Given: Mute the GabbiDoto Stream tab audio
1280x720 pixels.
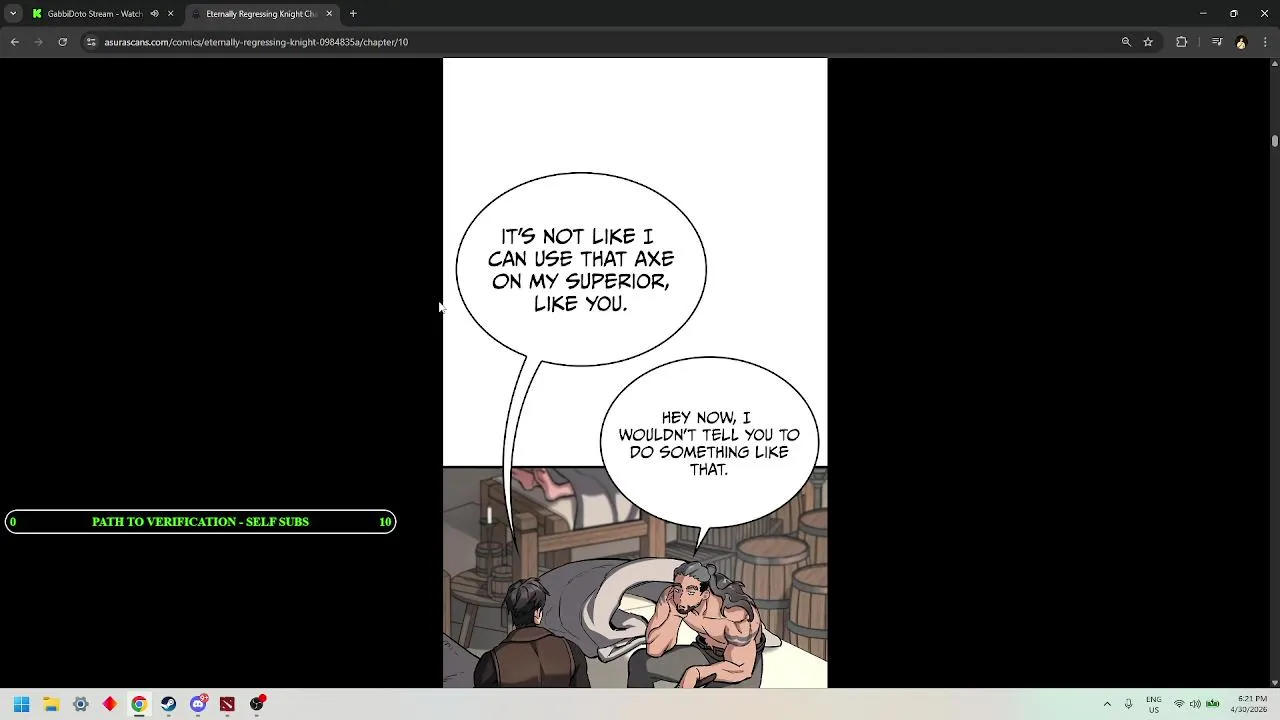Looking at the screenshot, I should click(x=154, y=14).
